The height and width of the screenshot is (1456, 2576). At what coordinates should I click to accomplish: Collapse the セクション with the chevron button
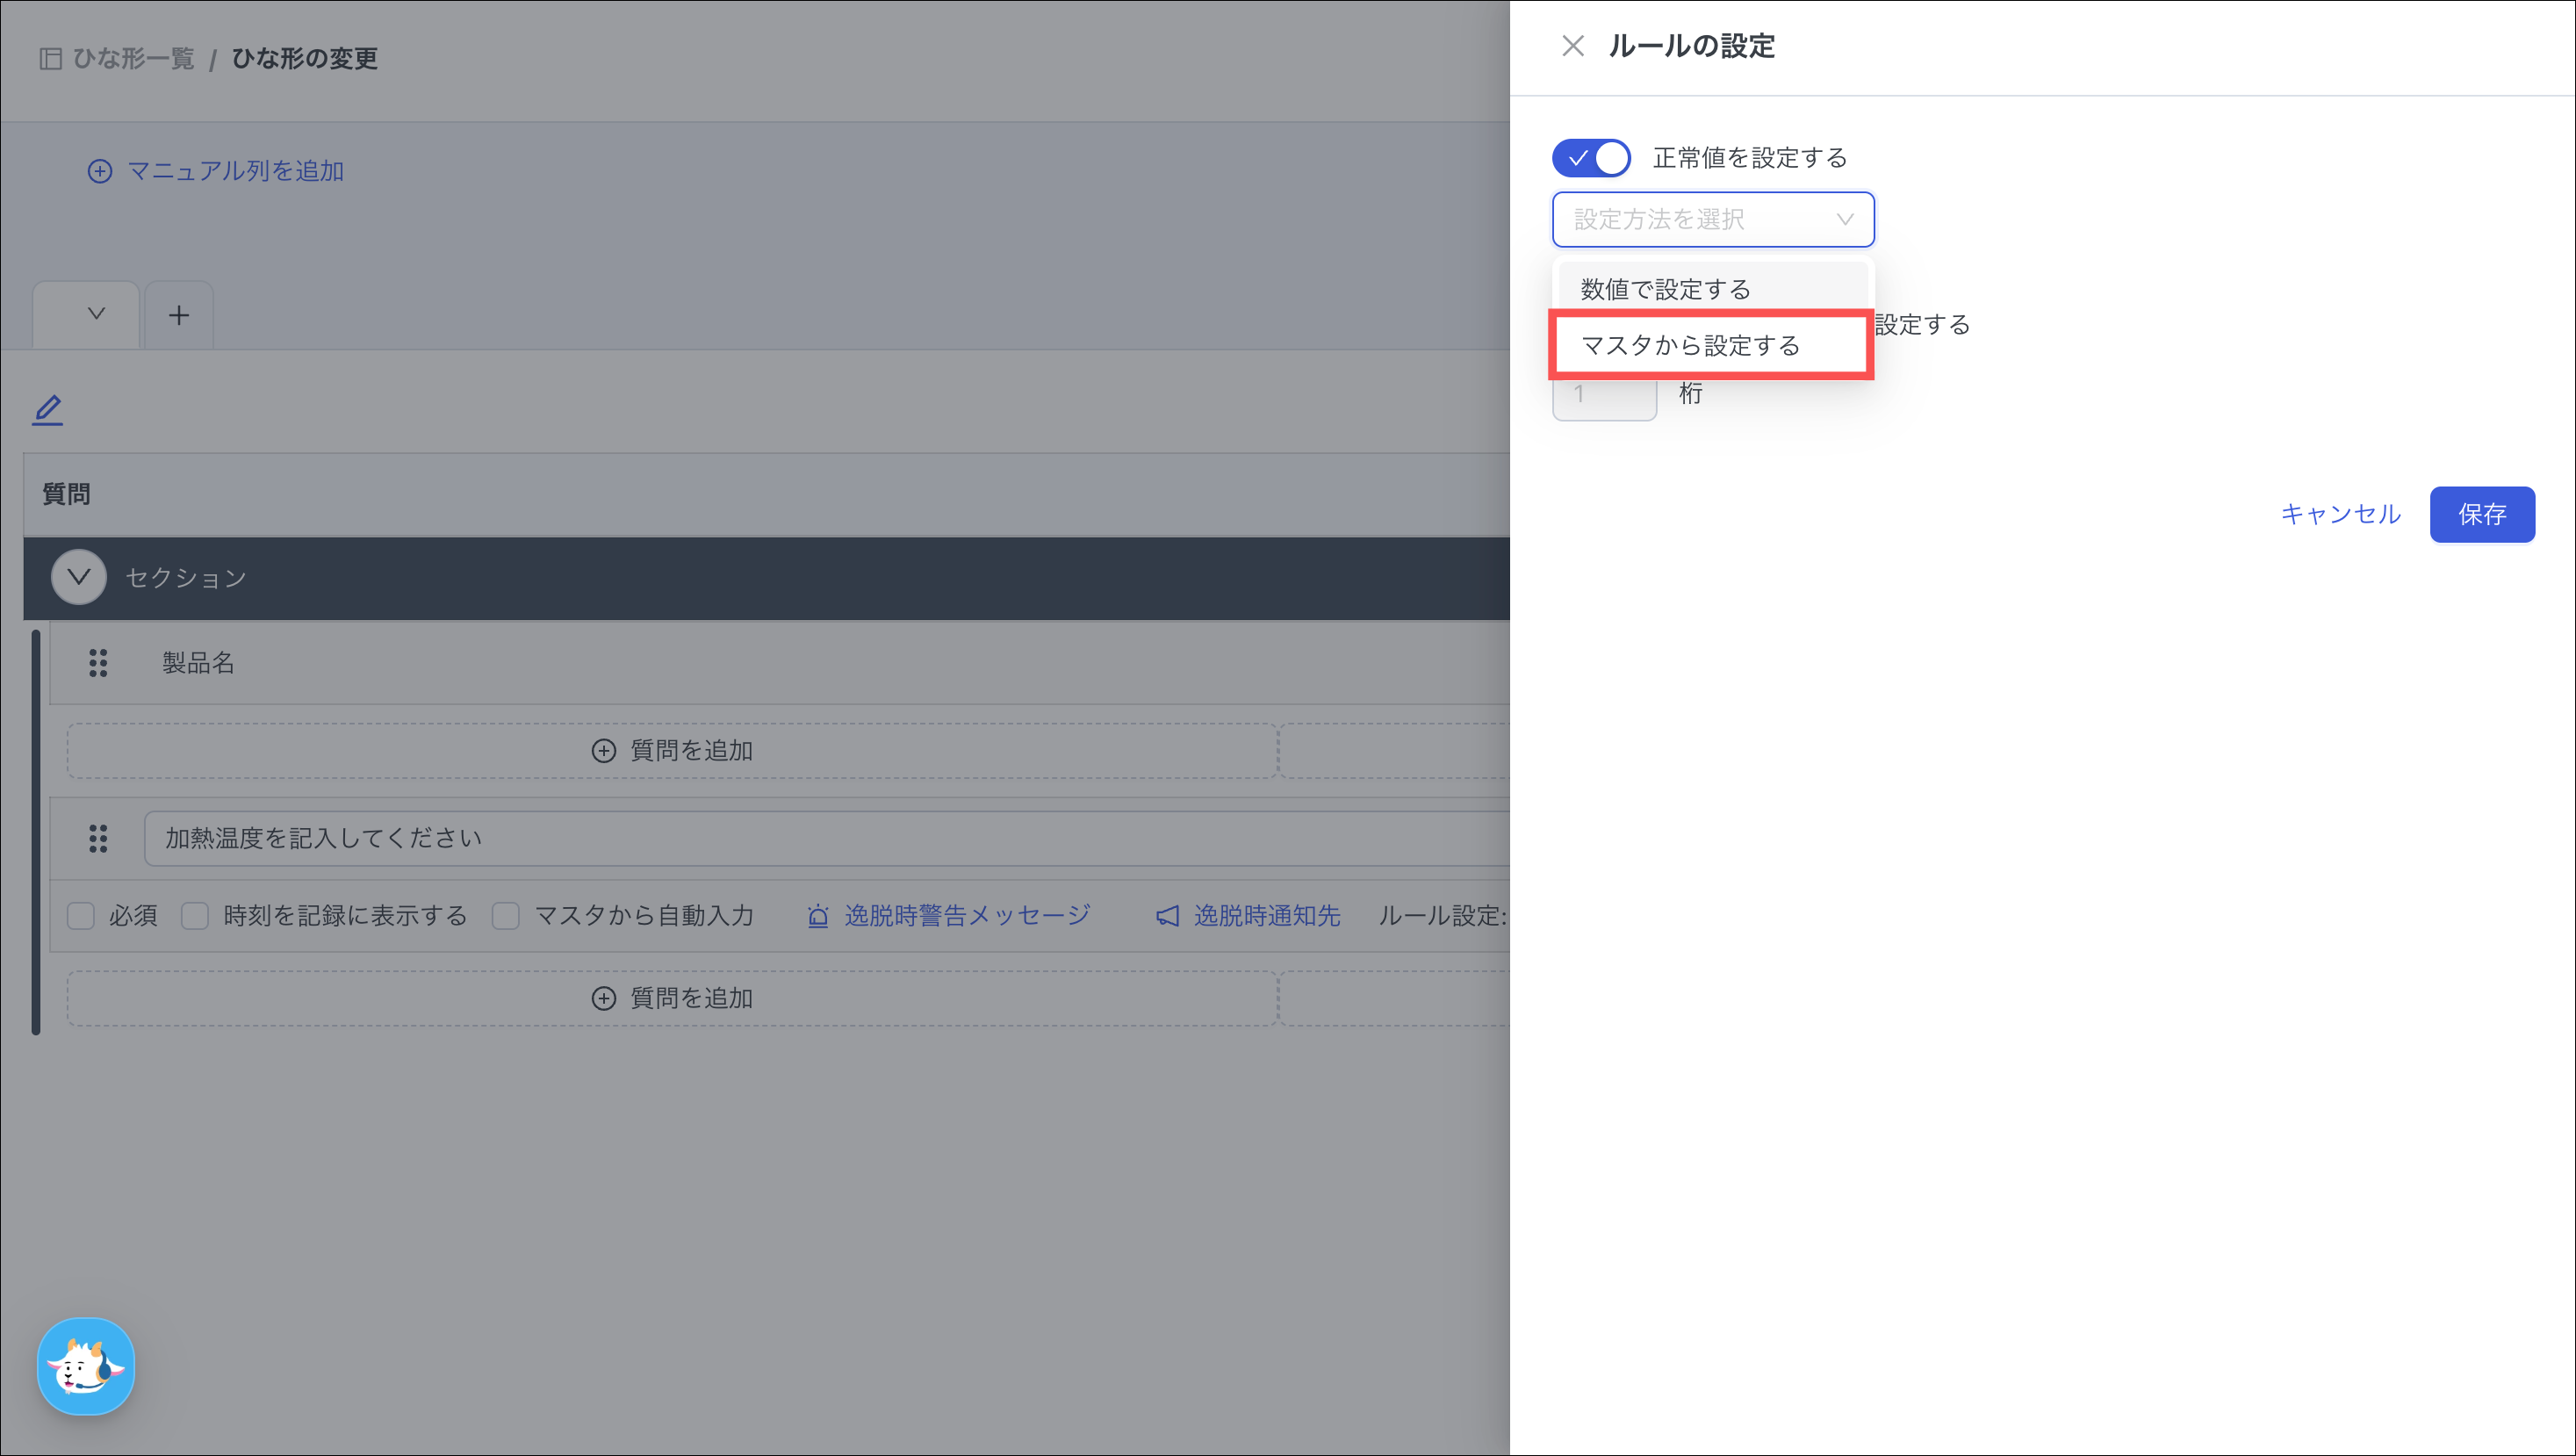coord(79,577)
